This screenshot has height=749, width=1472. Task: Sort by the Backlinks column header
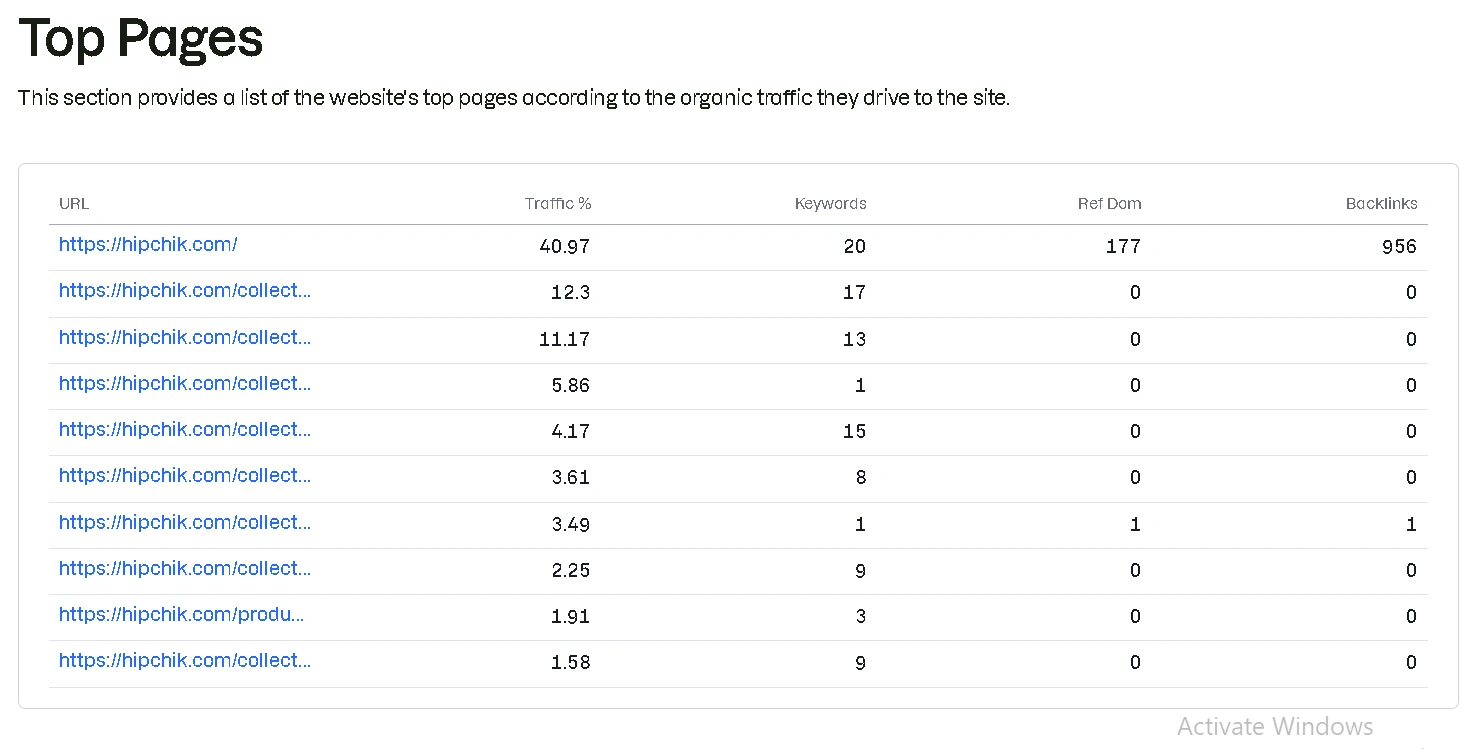[1382, 203]
